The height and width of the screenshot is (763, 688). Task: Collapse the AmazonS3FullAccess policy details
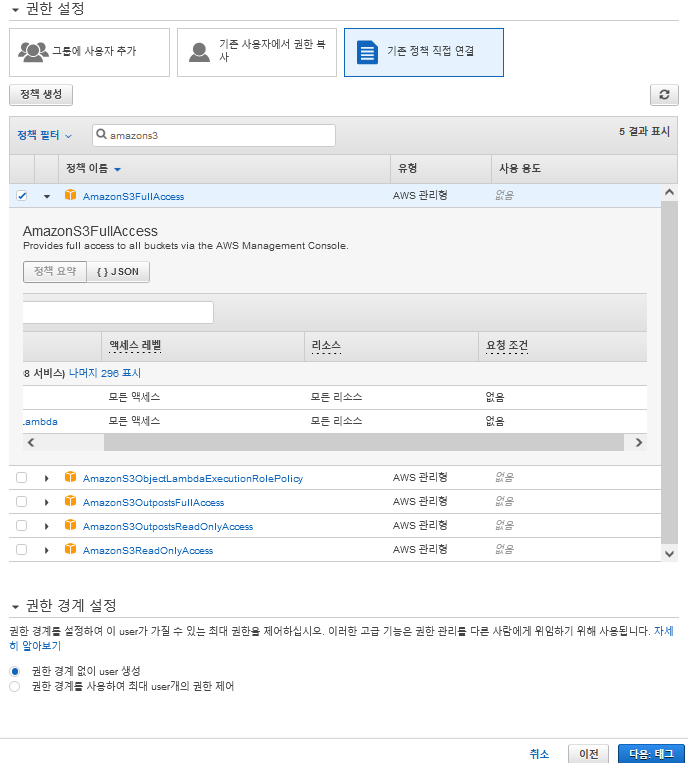47,197
